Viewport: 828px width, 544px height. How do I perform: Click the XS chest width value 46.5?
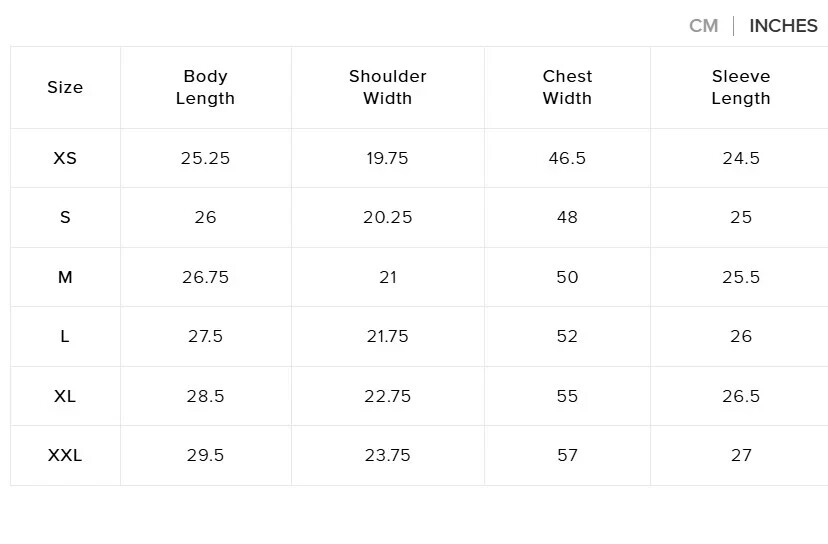click(567, 158)
